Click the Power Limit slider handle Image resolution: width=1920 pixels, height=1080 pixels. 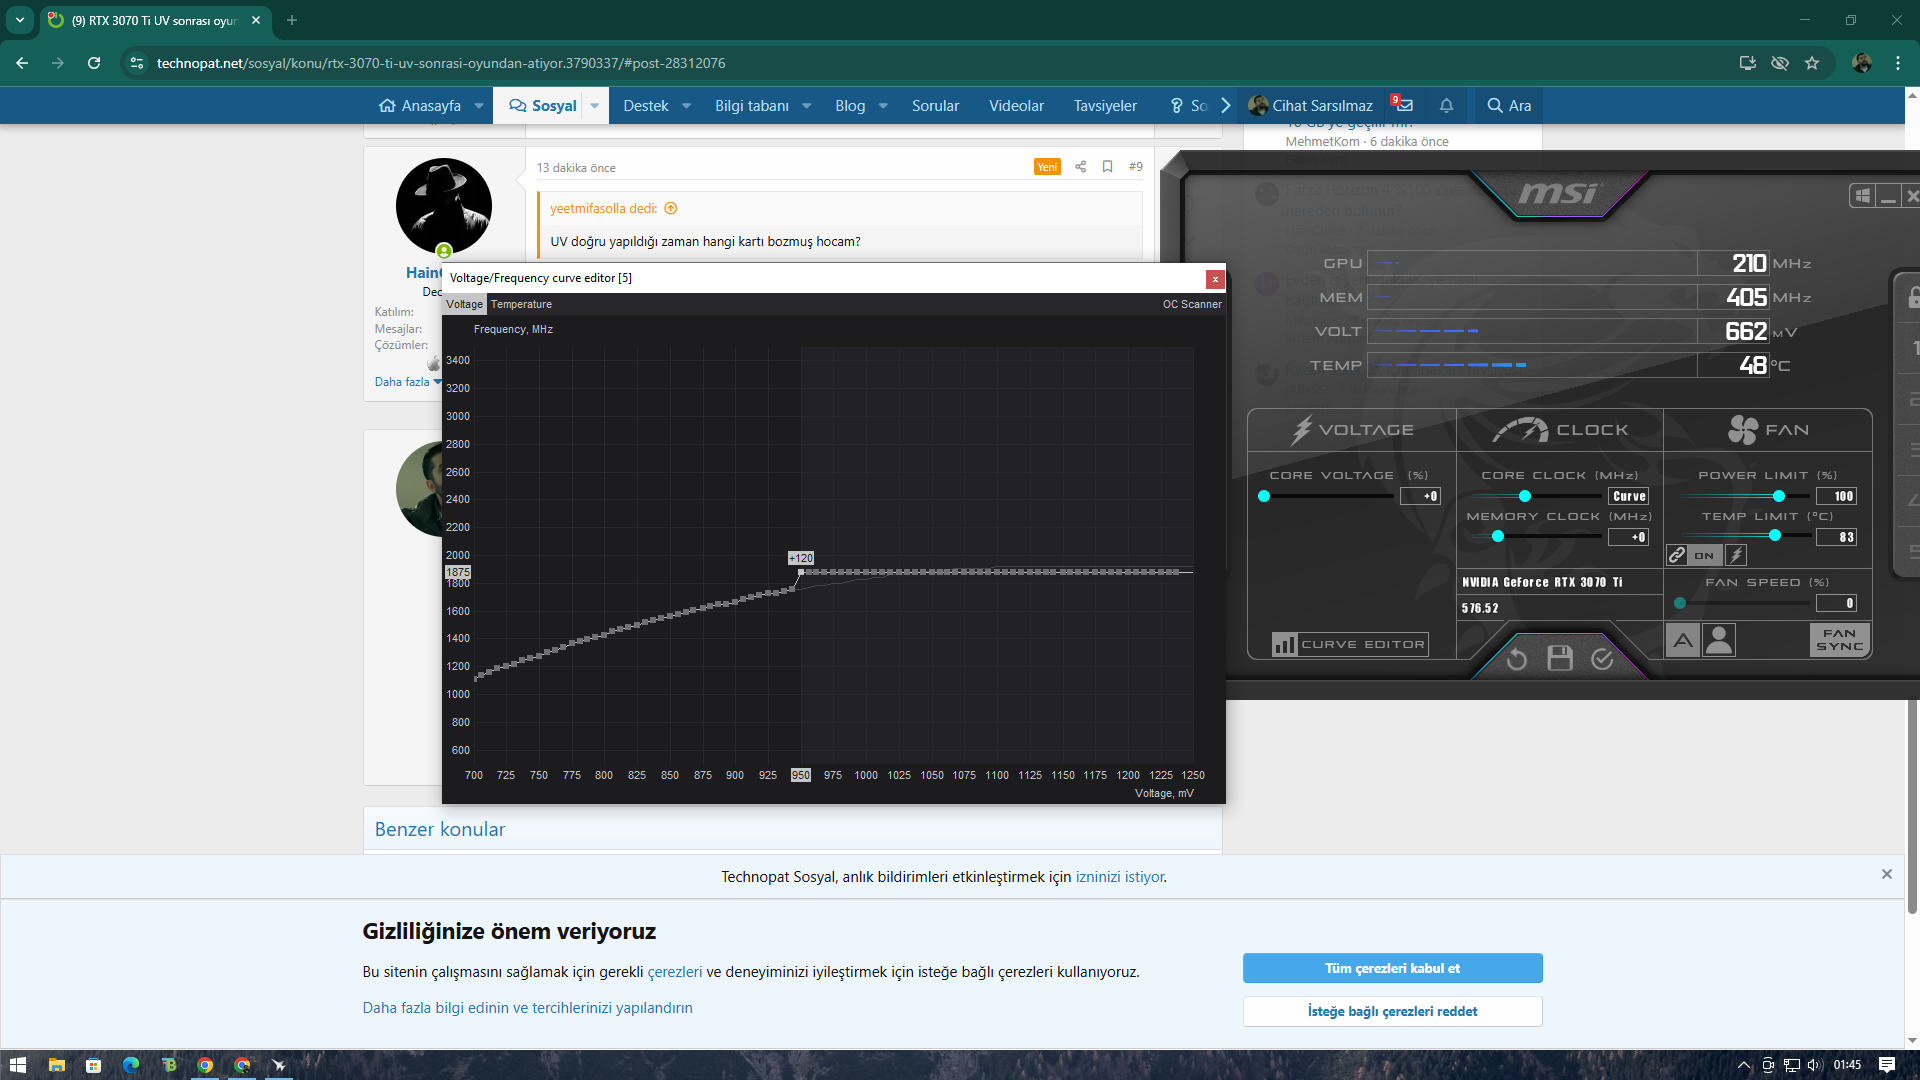click(x=1778, y=496)
